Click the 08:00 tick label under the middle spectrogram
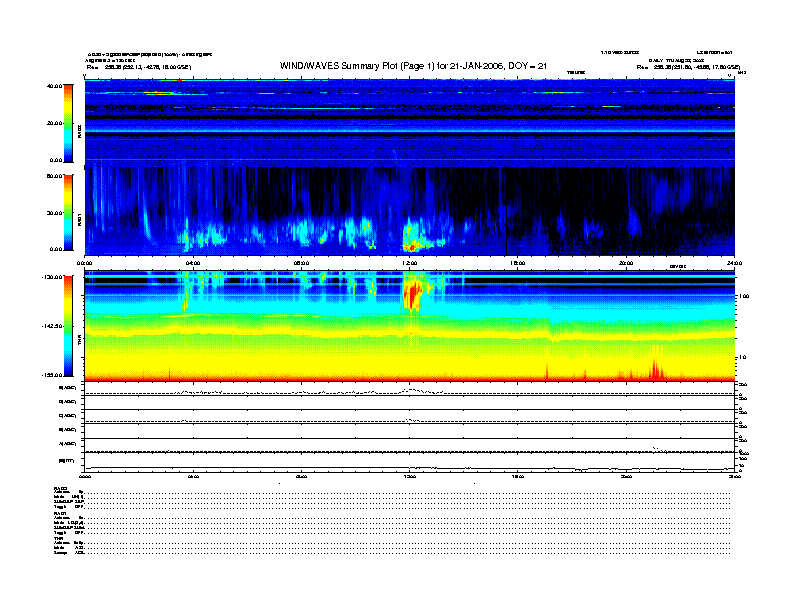This screenshot has width=792, height=612. click(x=301, y=263)
